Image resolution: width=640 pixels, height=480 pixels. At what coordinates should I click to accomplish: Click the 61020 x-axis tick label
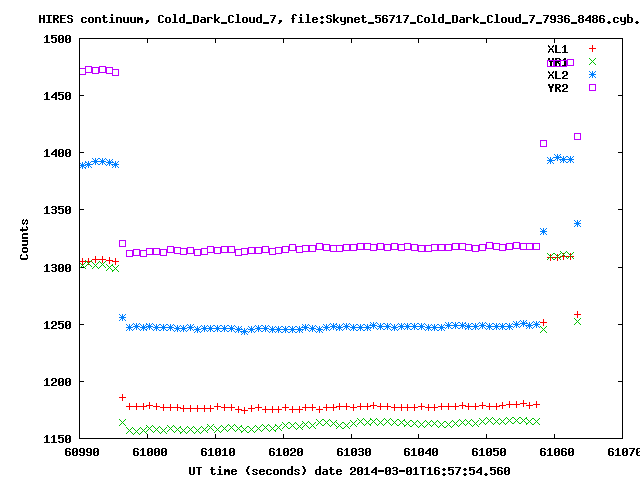285,452
